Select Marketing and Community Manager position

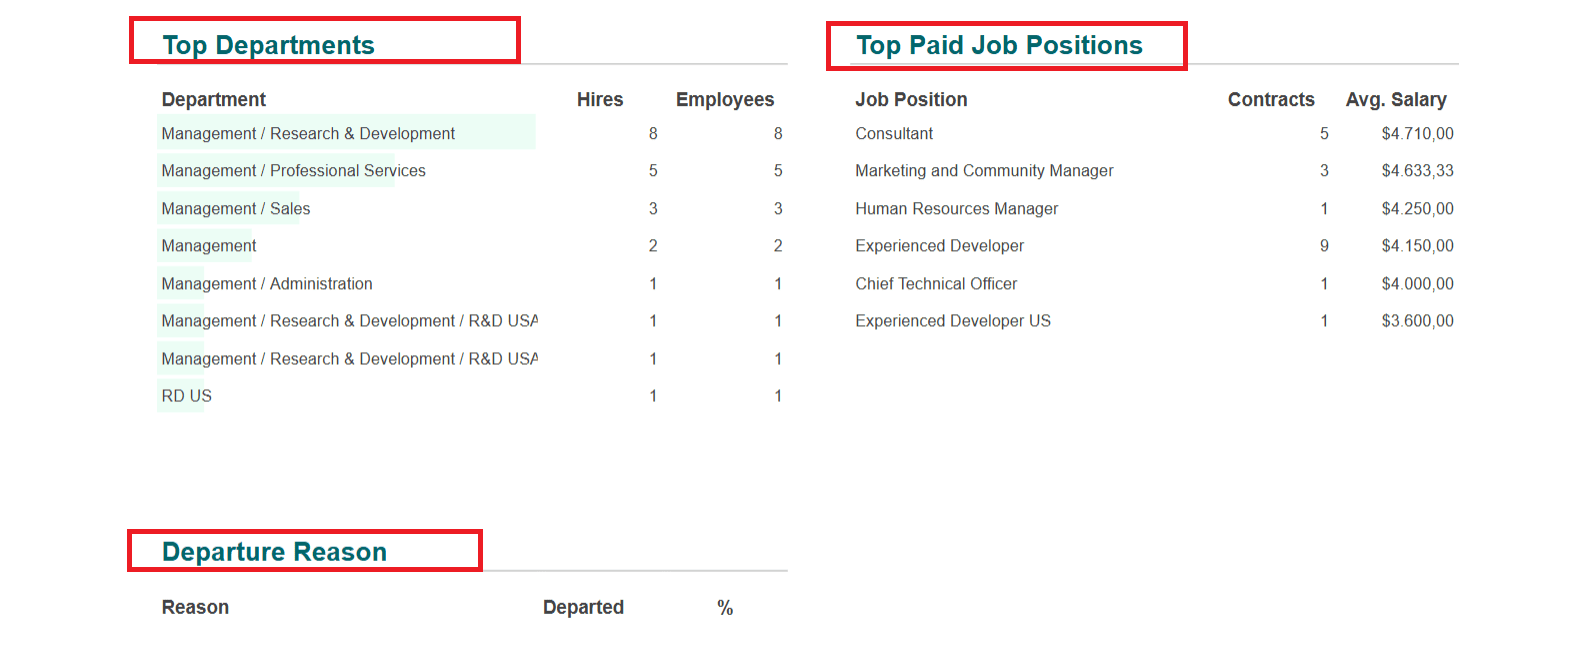[984, 171]
